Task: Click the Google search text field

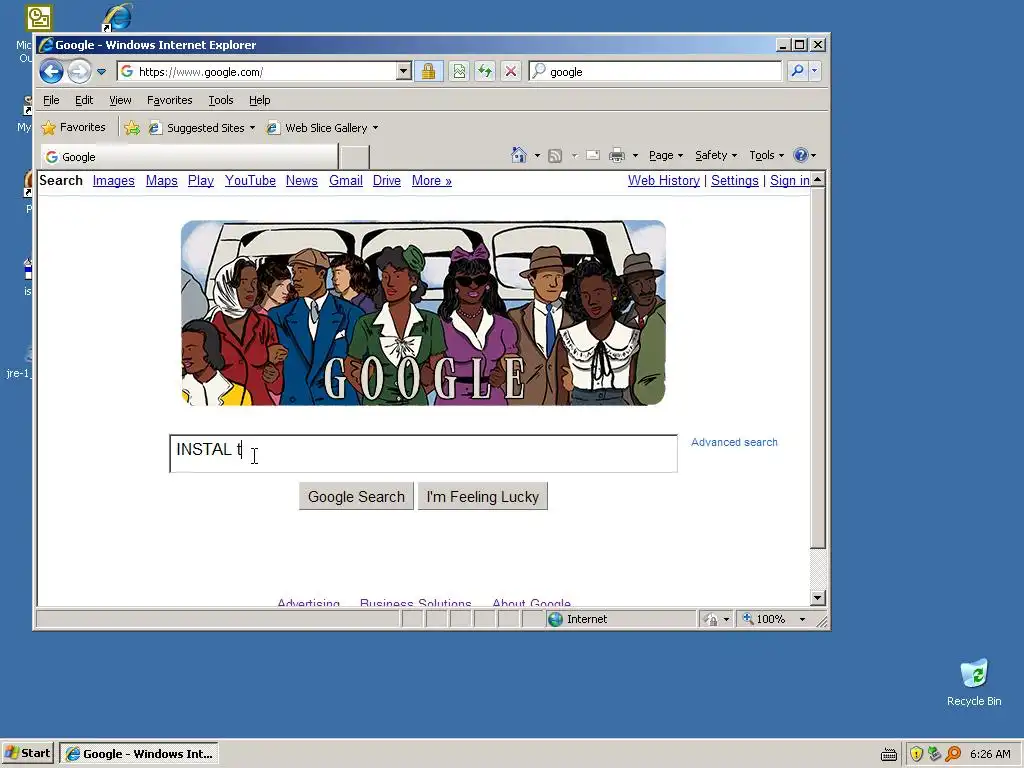Action: [x=423, y=453]
